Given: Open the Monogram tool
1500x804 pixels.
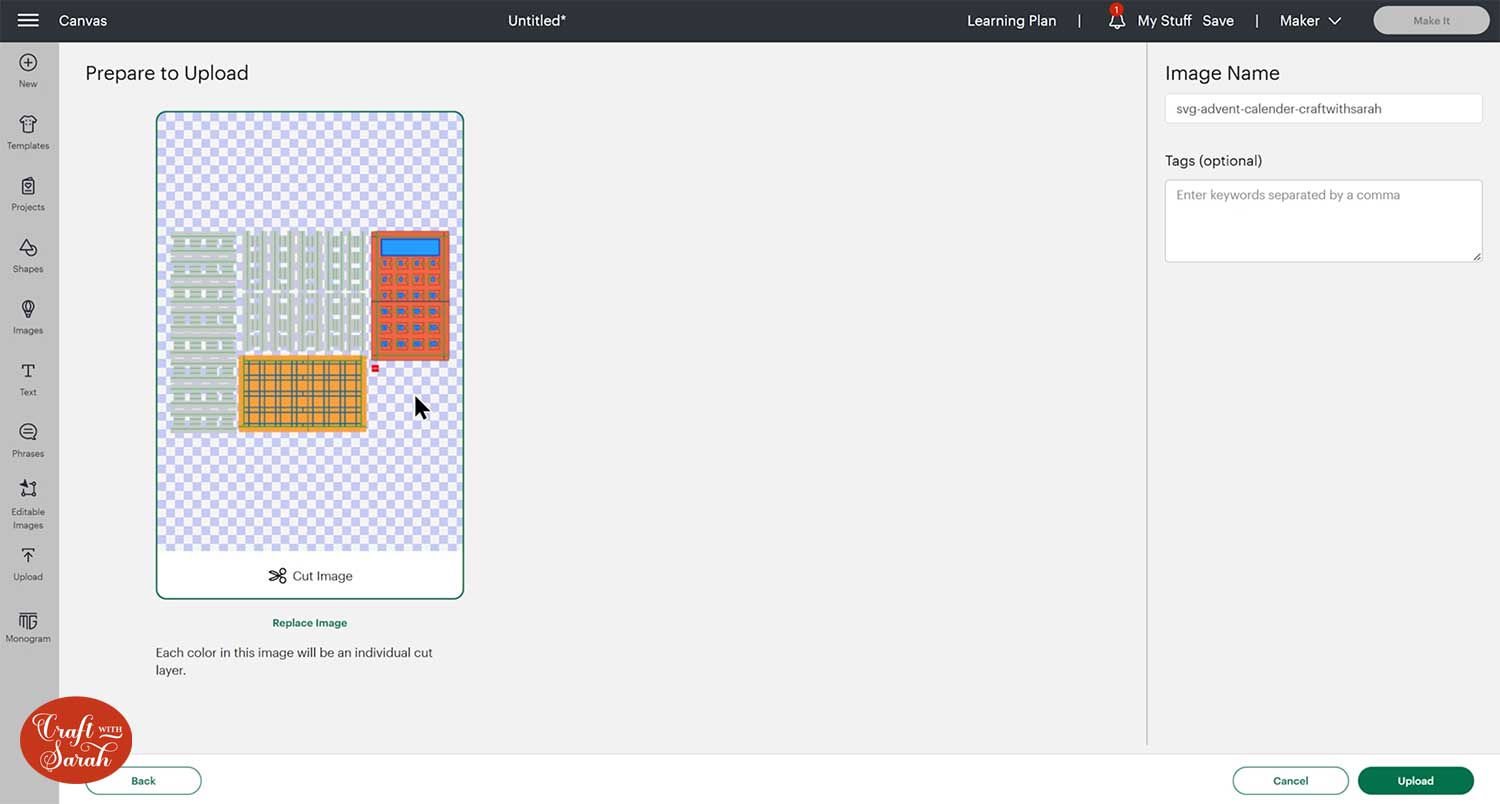Looking at the screenshot, I should [28, 627].
